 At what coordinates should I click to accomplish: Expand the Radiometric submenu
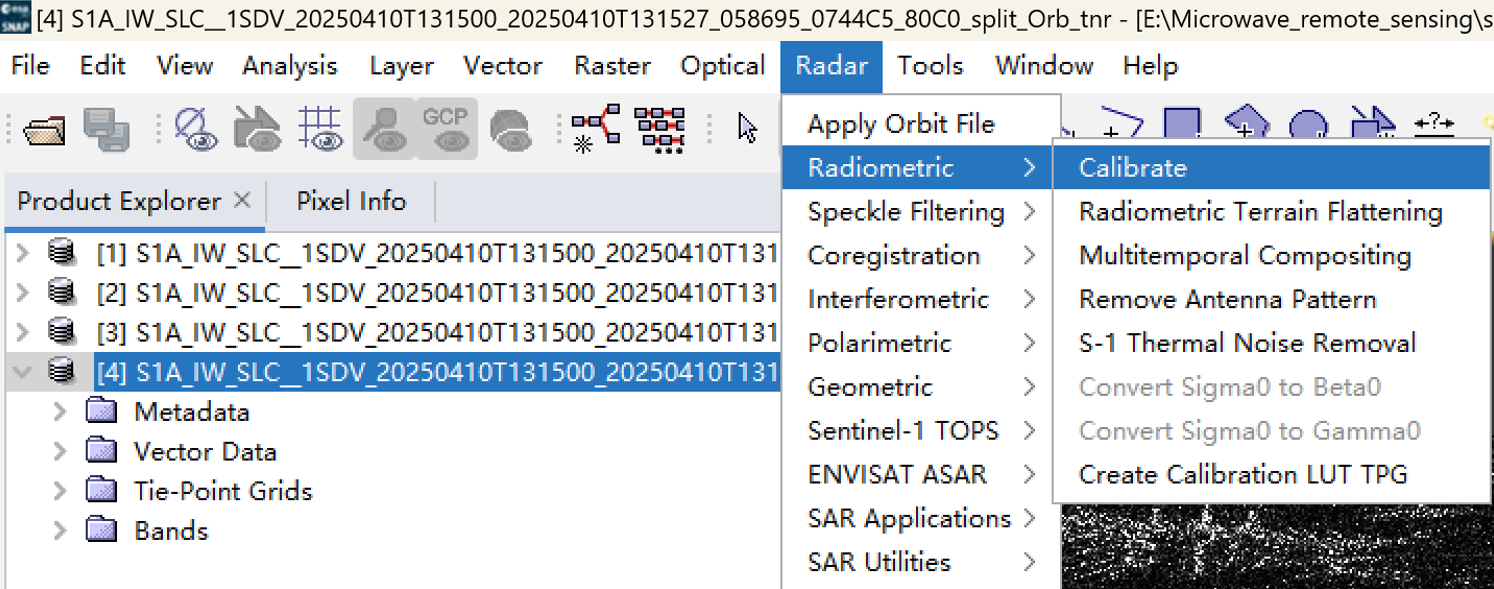pyautogui.click(x=917, y=168)
